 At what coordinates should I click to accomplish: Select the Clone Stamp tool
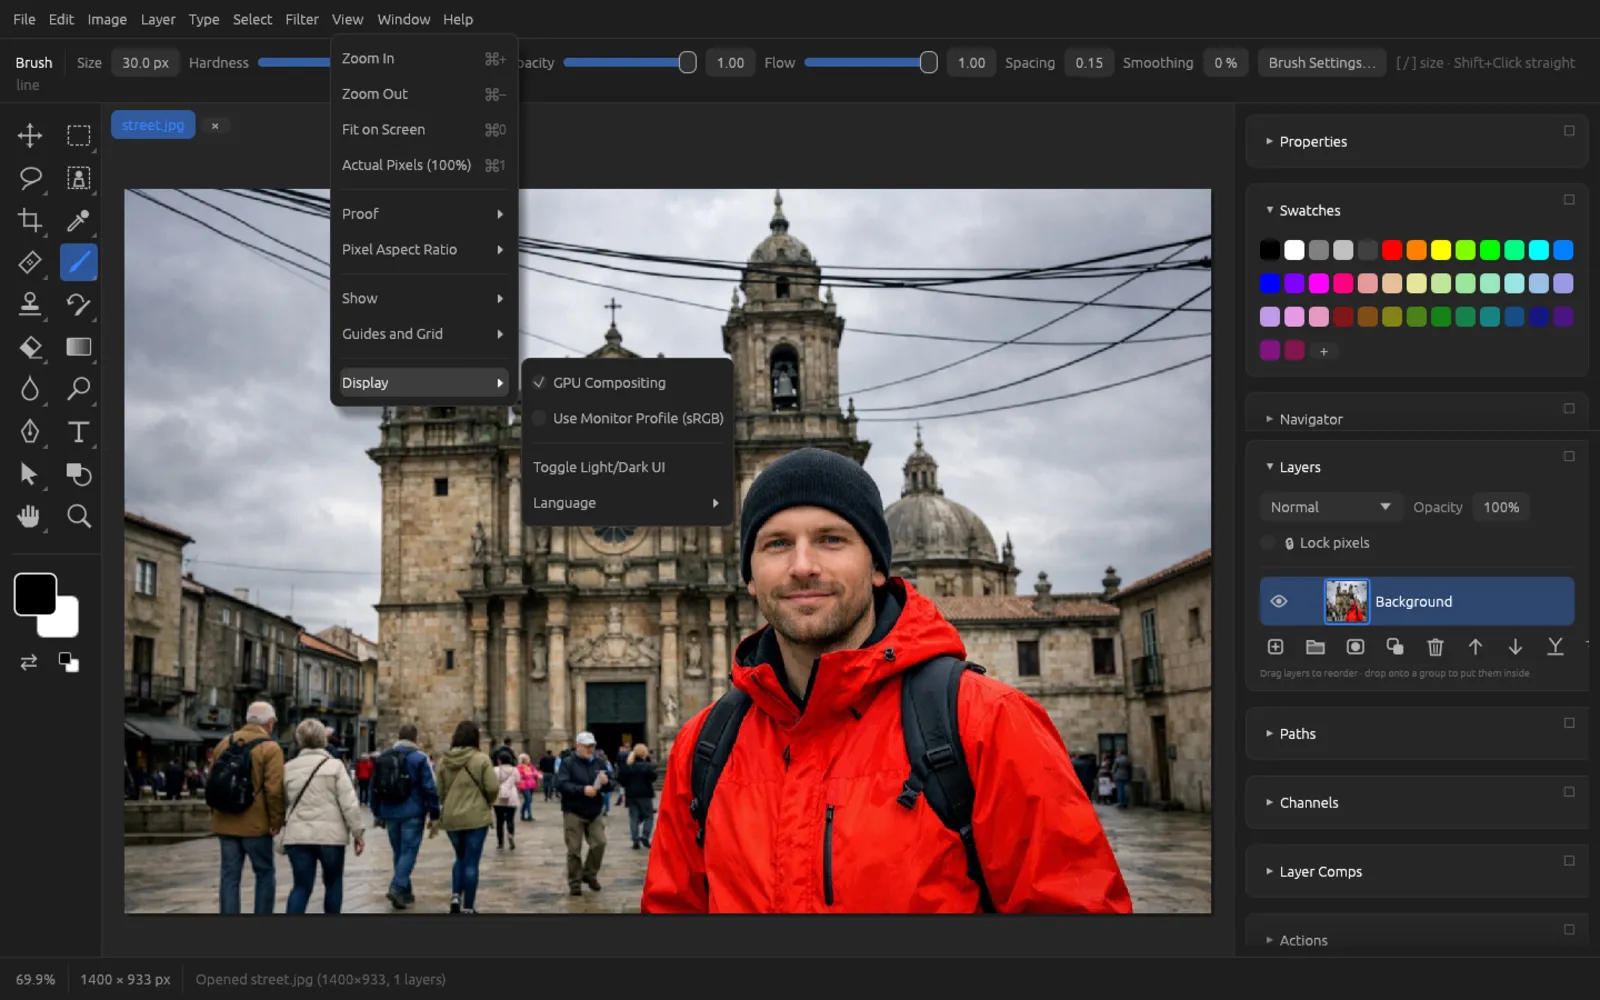point(30,304)
